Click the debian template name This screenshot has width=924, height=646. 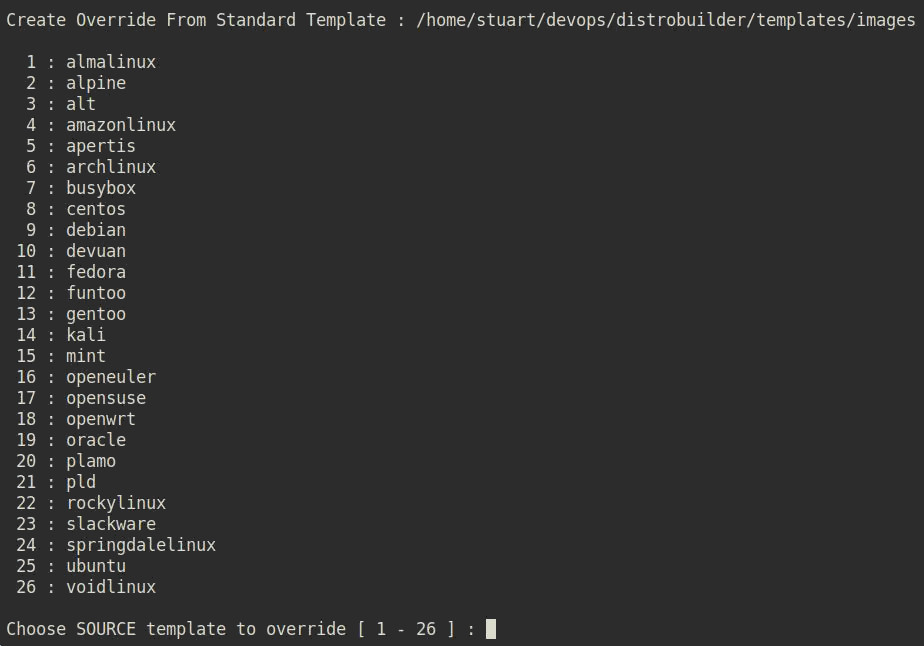point(96,230)
